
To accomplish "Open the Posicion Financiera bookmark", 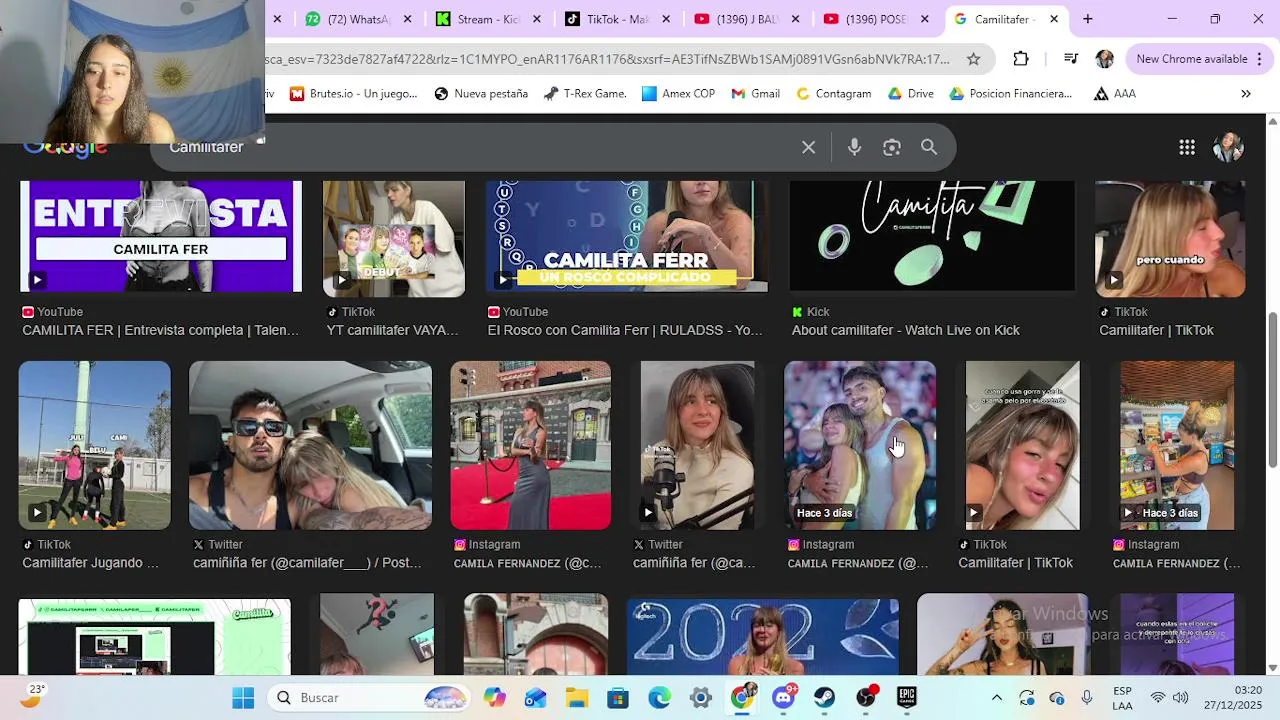I will pos(1010,94).
